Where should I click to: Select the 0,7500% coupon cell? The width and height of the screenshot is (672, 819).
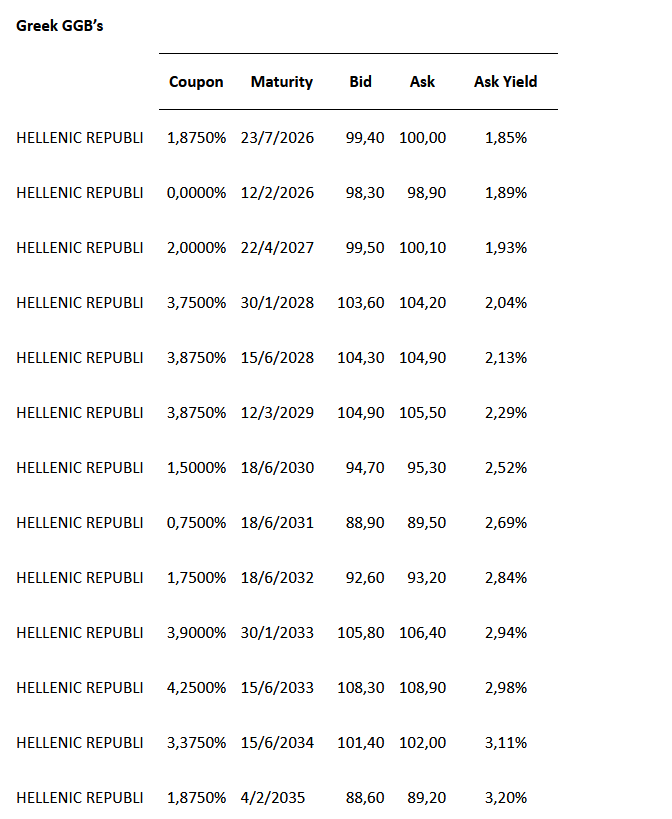(x=196, y=522)
